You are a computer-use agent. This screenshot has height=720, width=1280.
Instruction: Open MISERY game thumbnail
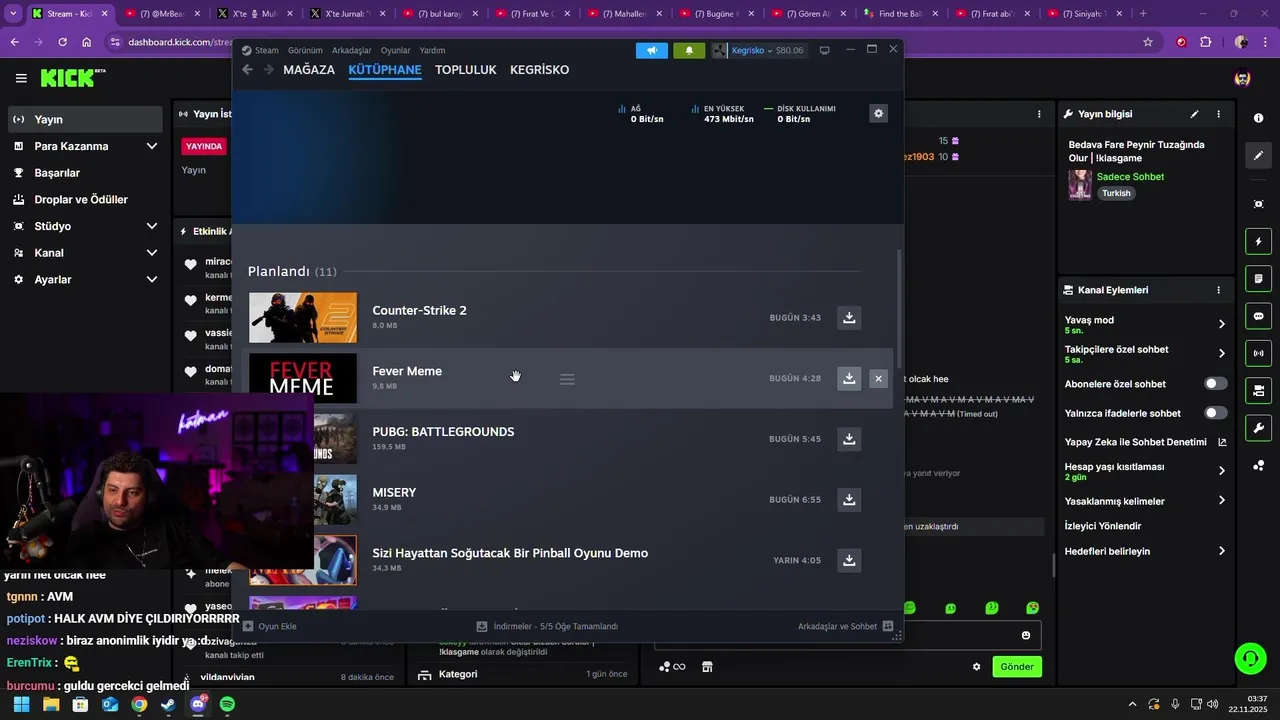334,500
